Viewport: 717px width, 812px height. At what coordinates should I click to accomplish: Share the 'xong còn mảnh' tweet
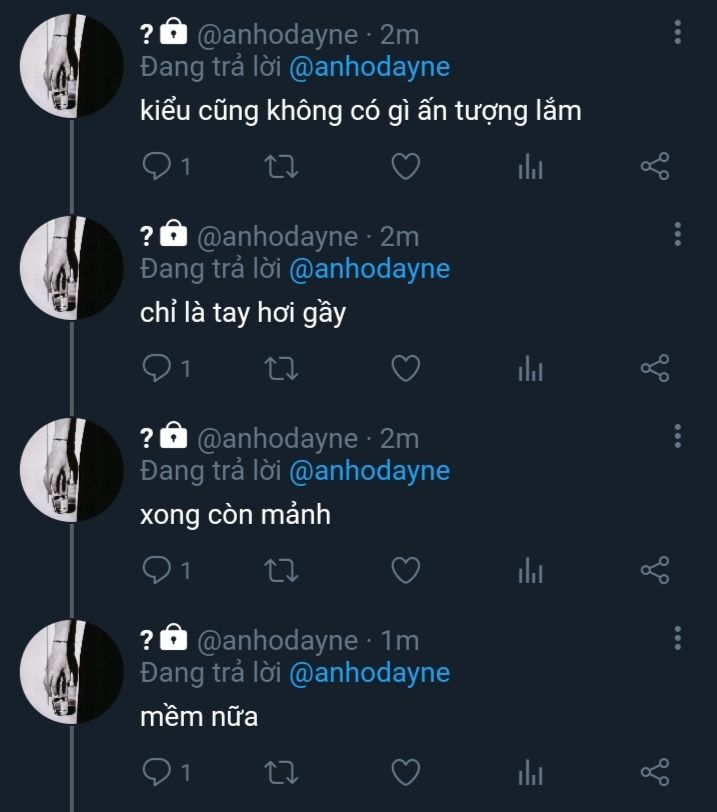pyautogui.click(x=654, y=571)
